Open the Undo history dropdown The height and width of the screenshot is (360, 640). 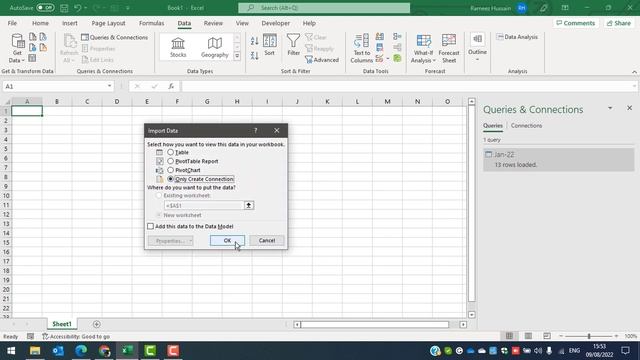[x=86, y=8]
